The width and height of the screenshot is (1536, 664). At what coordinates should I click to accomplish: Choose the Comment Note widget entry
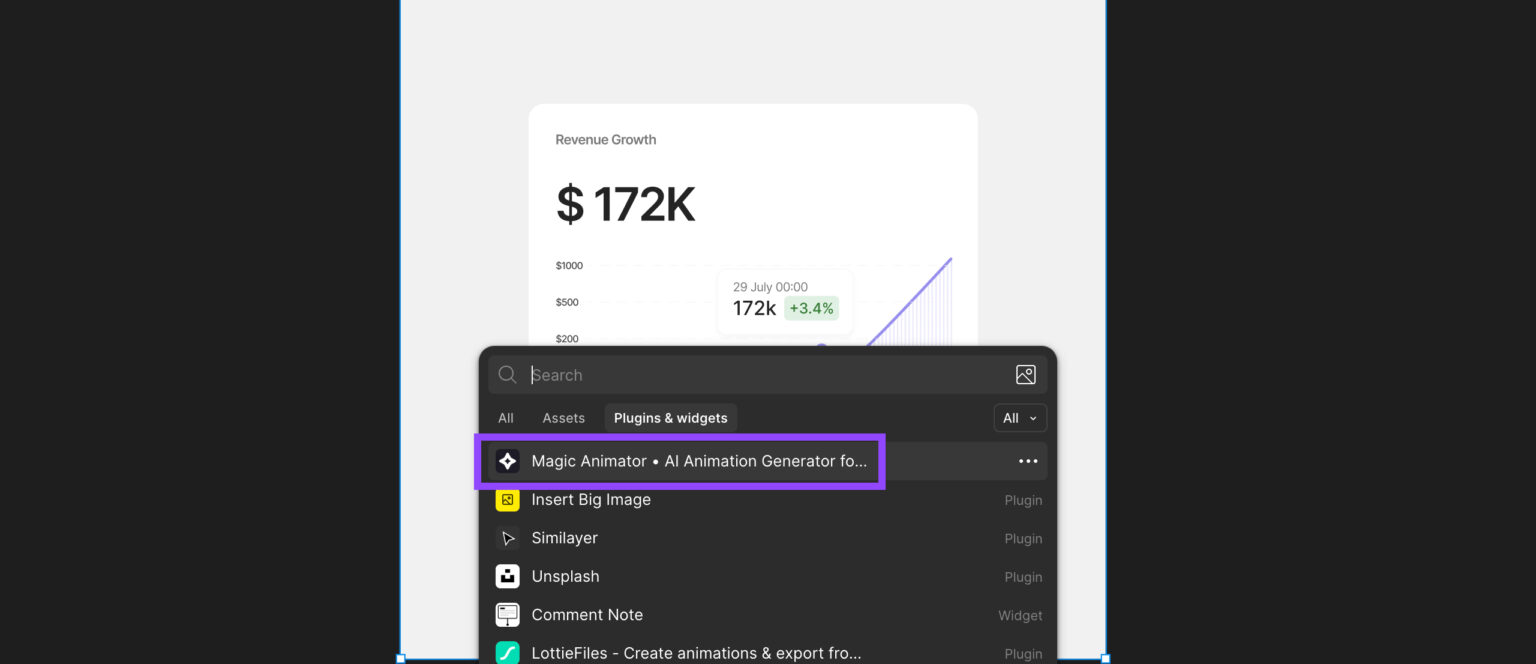coord(587,615)
